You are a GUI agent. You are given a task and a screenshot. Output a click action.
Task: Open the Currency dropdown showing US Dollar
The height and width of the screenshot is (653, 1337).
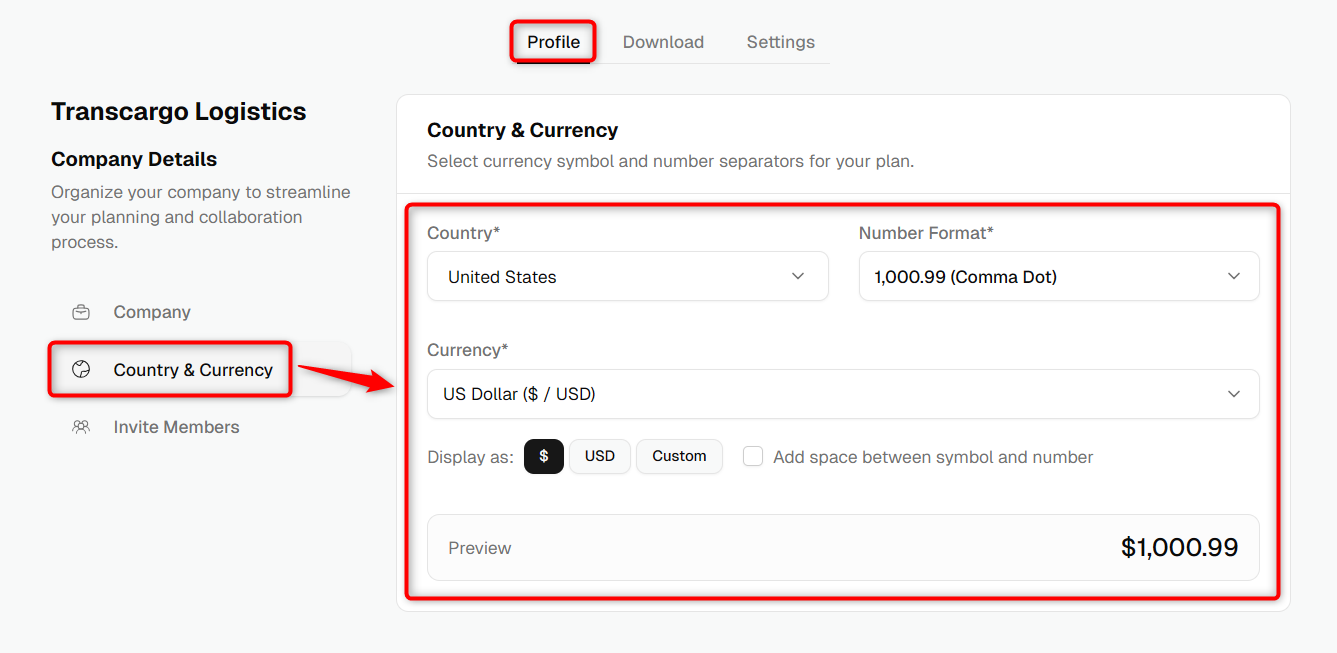pyautogui.click(x=843, y=394)
